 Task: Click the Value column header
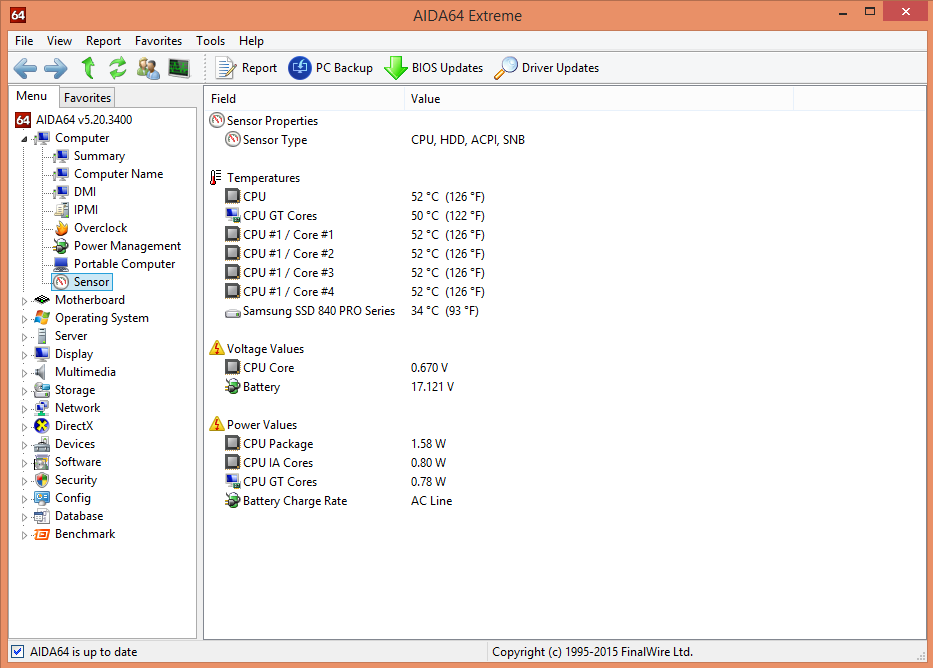[x=599, y=99]
